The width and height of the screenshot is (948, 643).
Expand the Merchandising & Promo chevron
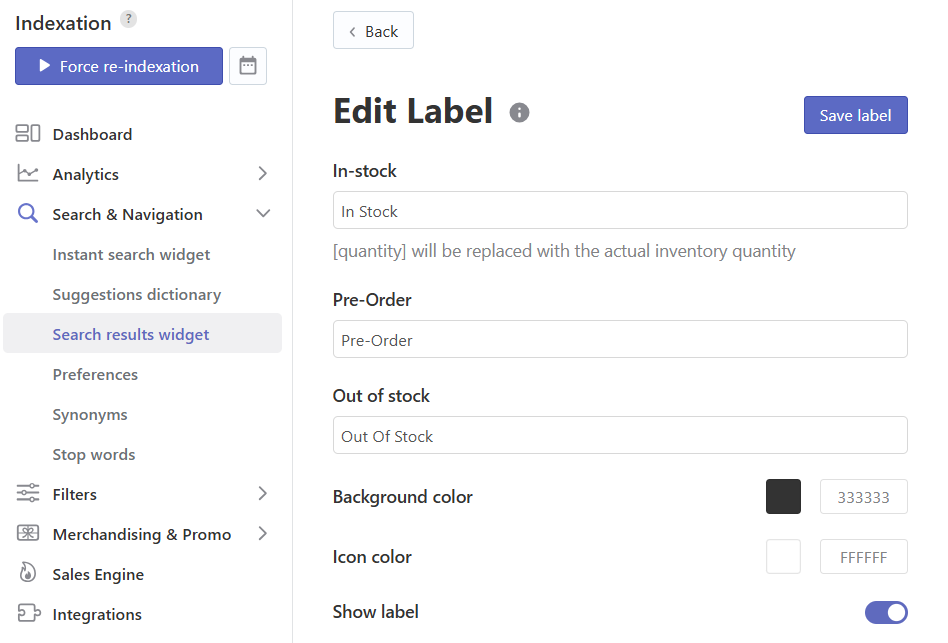262,533
